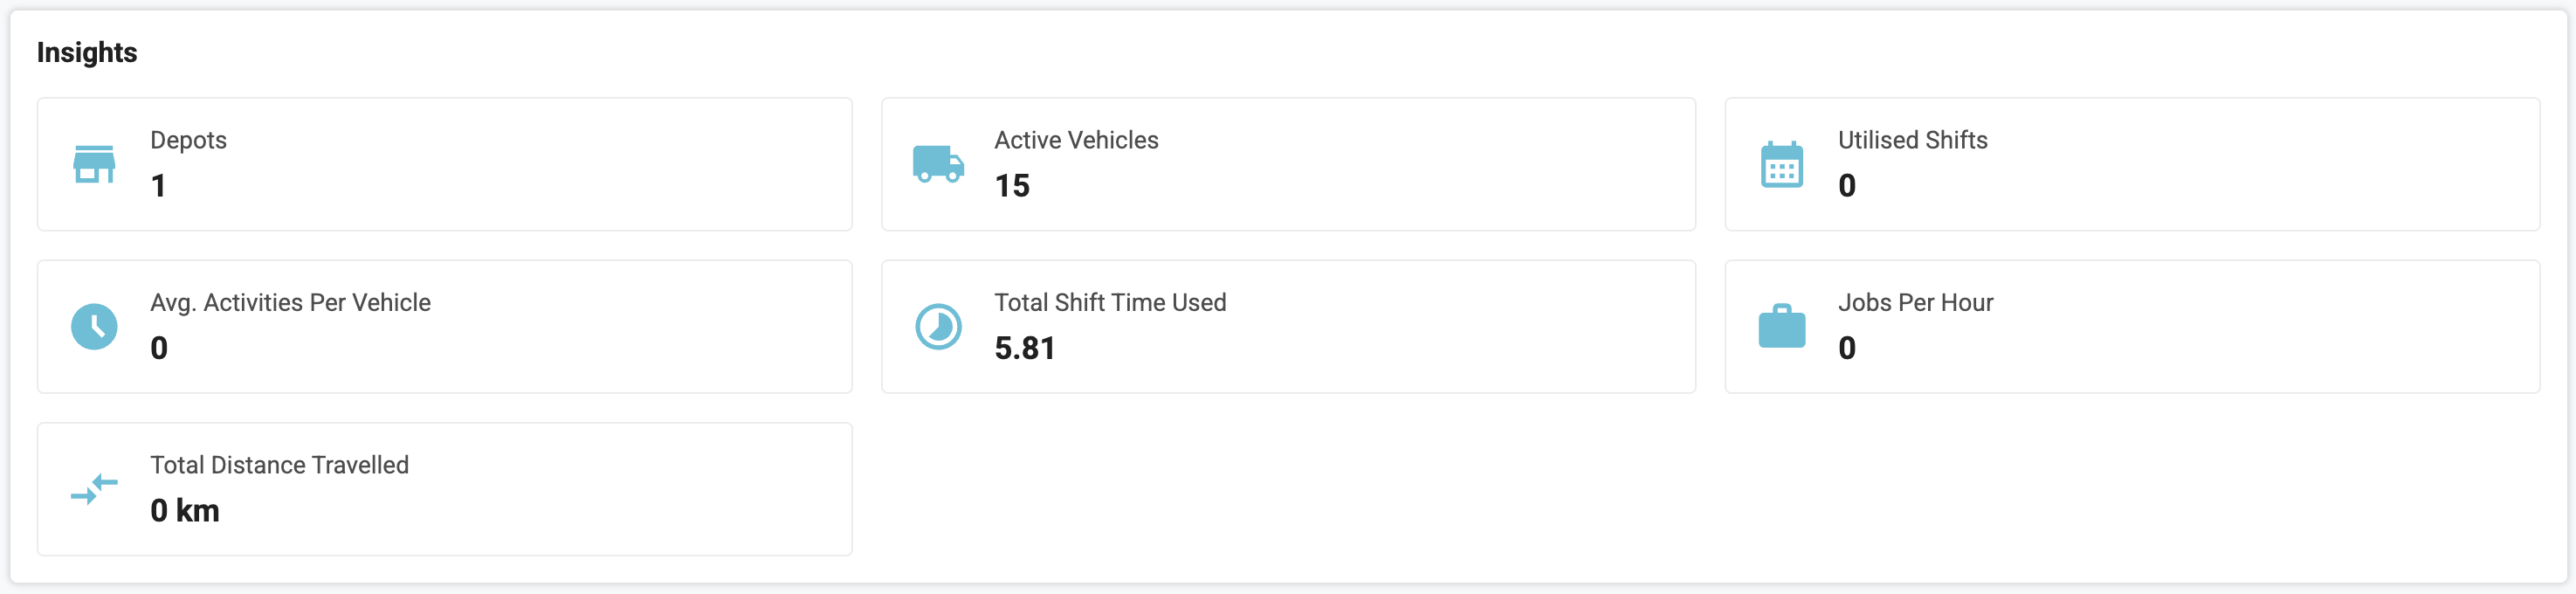Click the Avg. Activities clock icon
This screenshot has height=594, width=2576.
click(94, 327)
